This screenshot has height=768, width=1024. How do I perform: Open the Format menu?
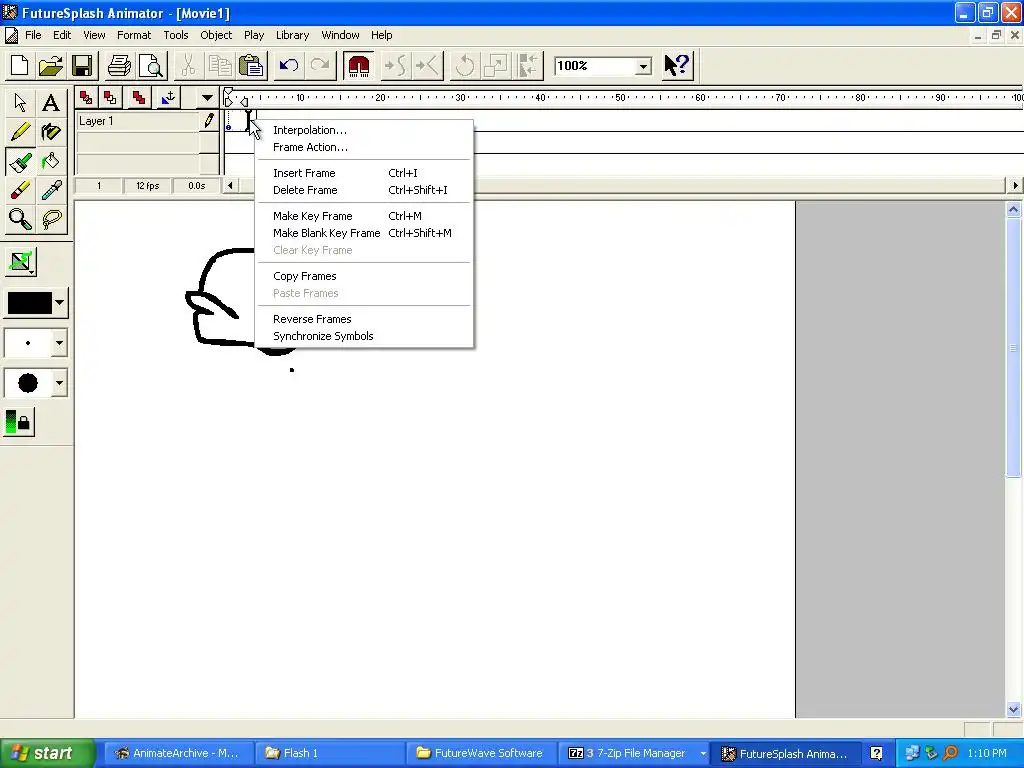[134, 35]
